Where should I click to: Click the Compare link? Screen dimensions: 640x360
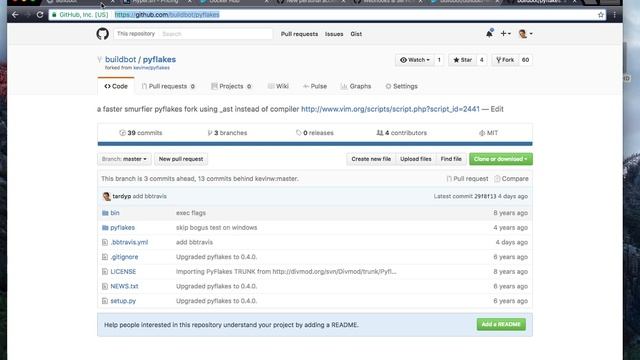point(511,179)
